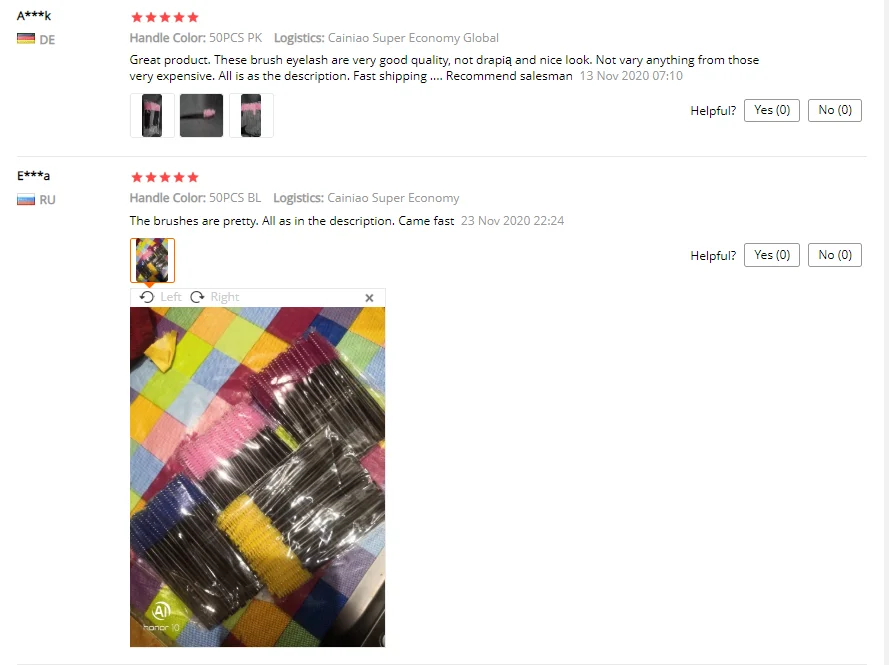Click the 'Left' rotate label
Screen dimensions: 889x665
(x=171, y=297)
